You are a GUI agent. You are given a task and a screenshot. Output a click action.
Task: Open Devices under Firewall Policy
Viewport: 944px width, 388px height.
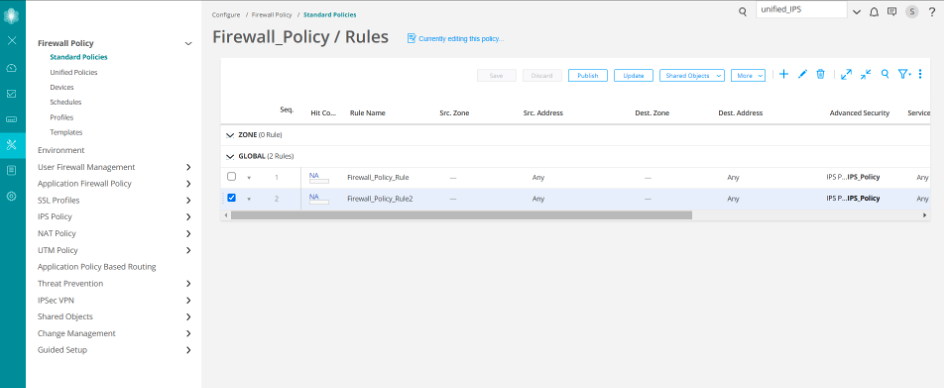[x=61, y=87]
